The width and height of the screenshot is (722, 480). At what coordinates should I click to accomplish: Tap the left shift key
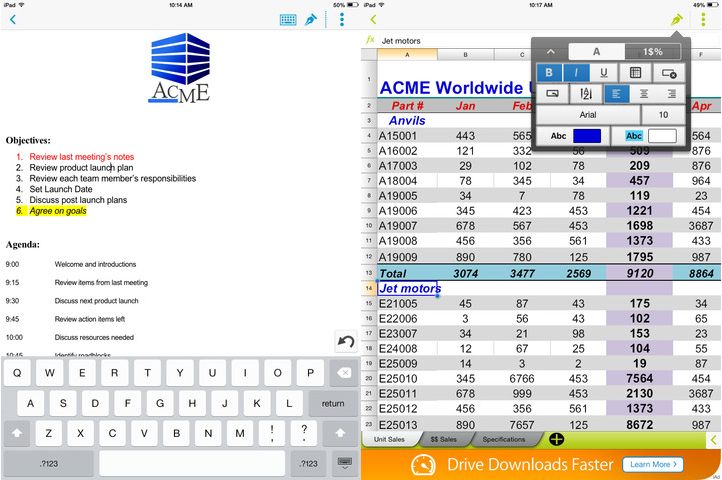pyautogui.click(x=17, y=433)
